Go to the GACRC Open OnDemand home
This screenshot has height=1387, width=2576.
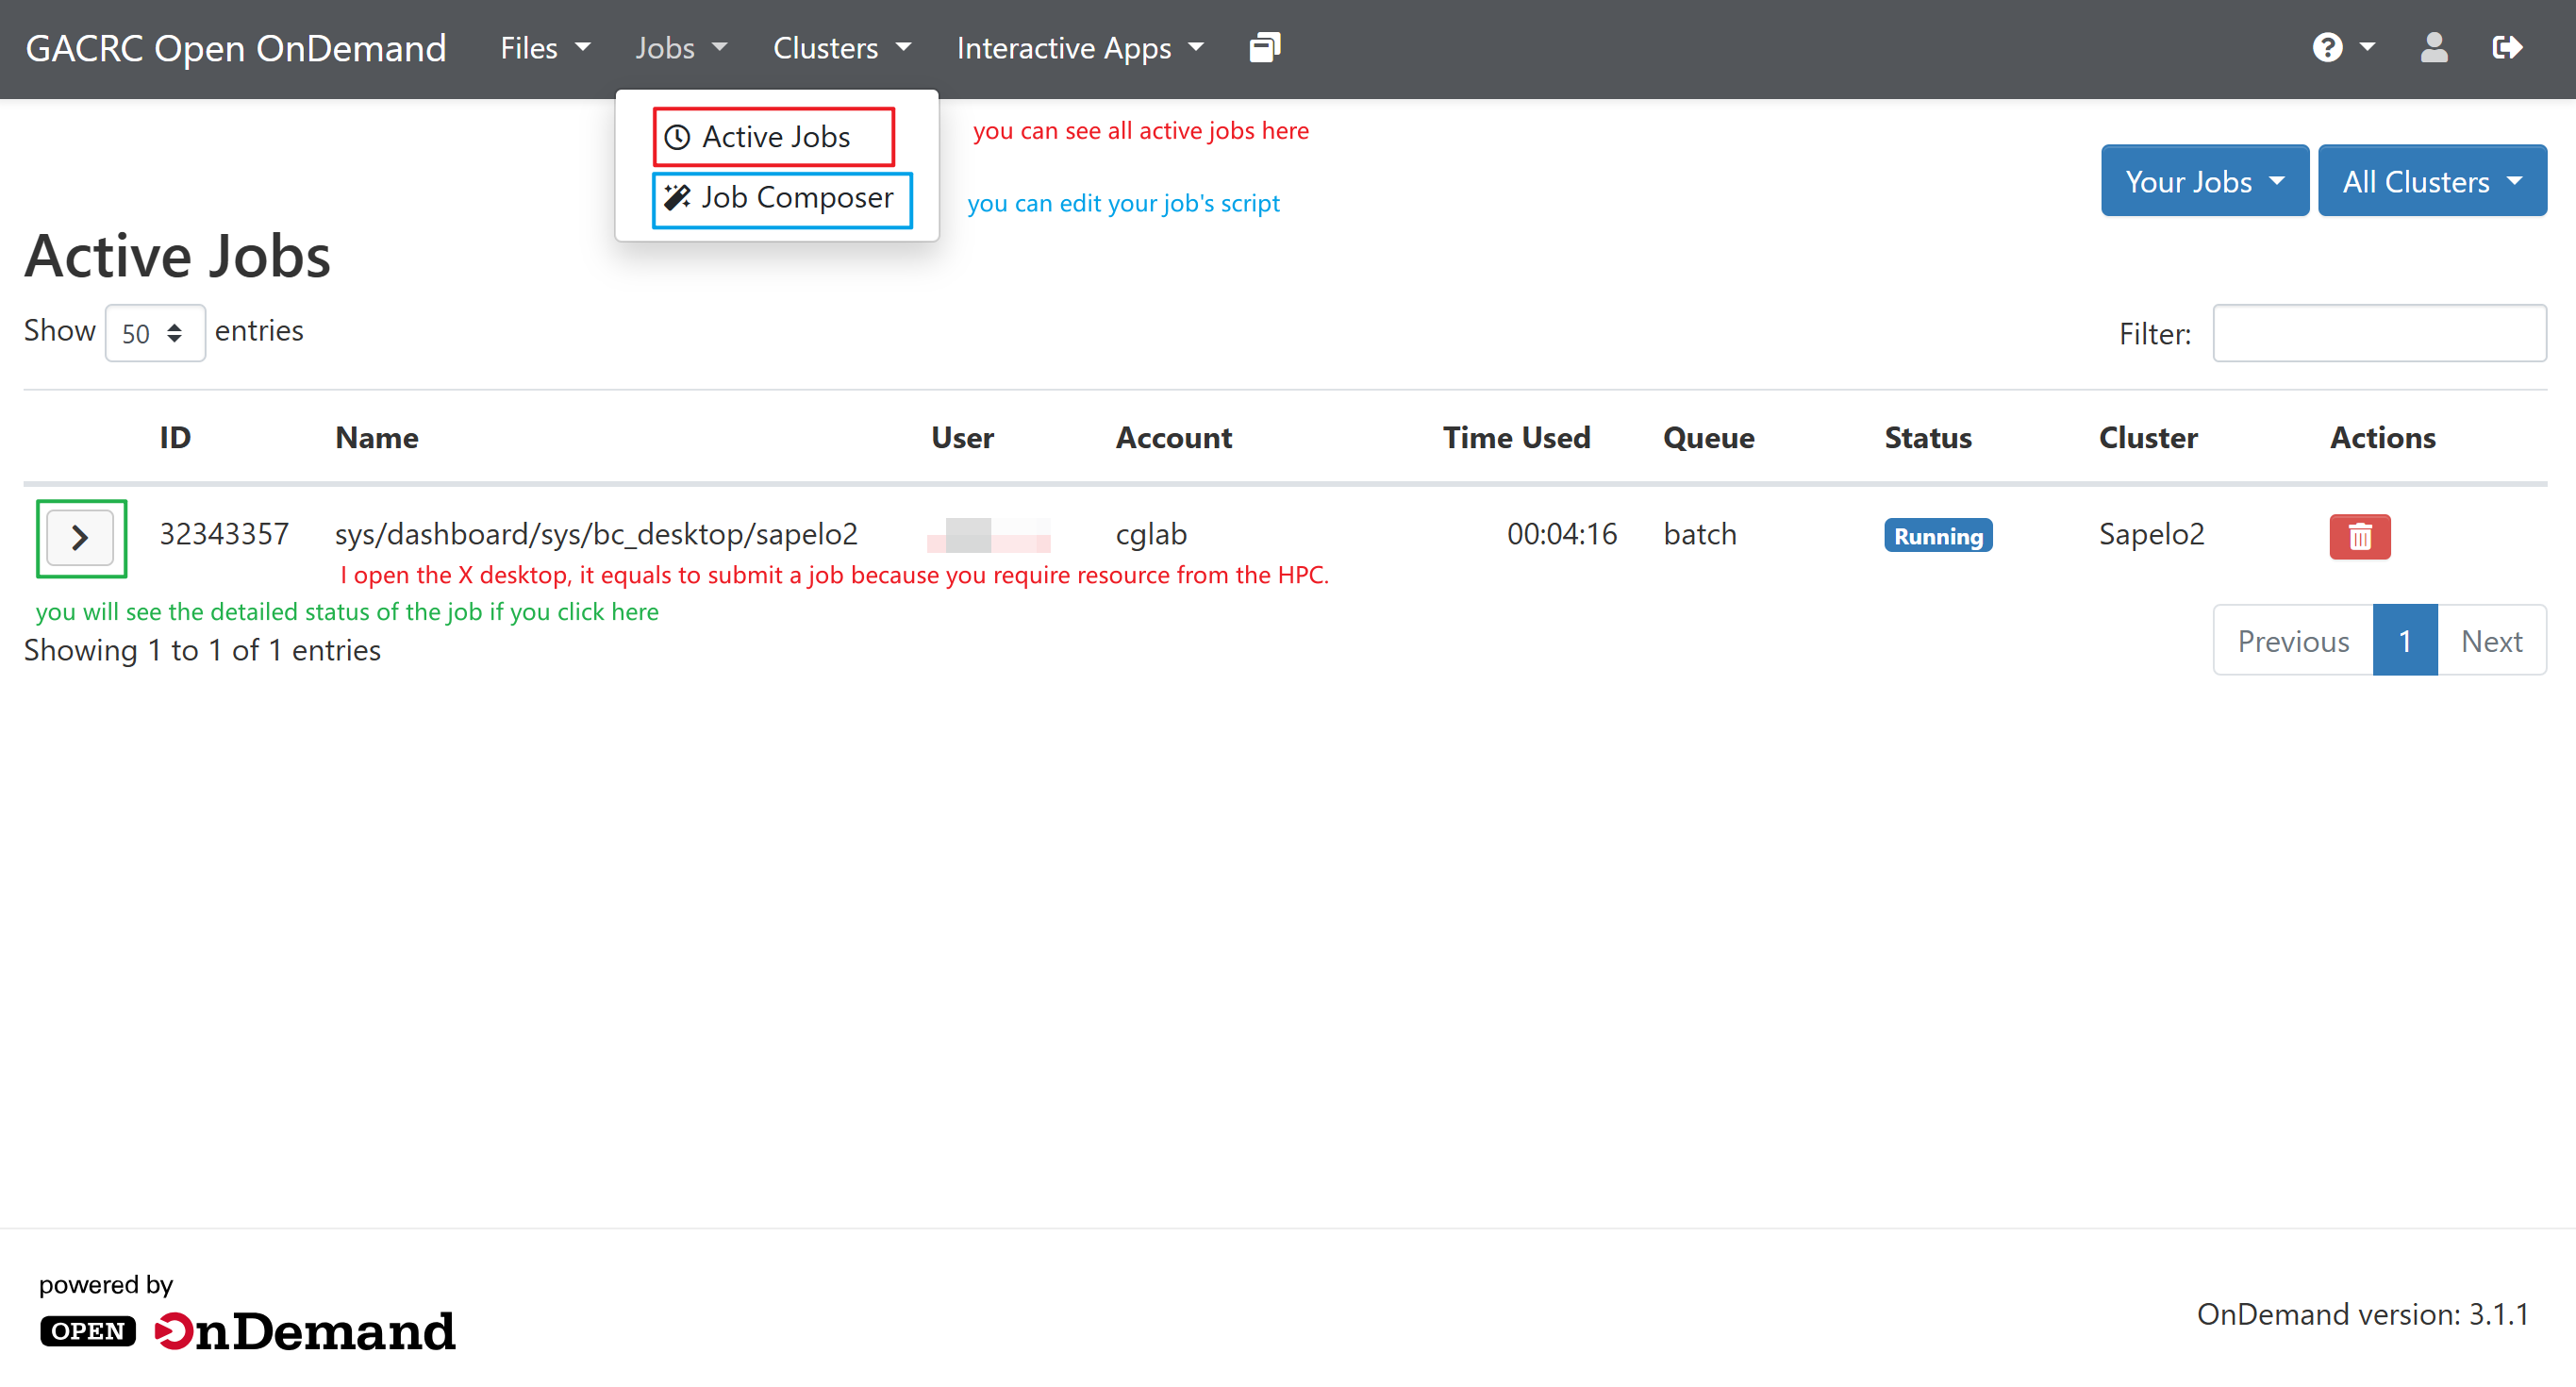click(236, 48)
